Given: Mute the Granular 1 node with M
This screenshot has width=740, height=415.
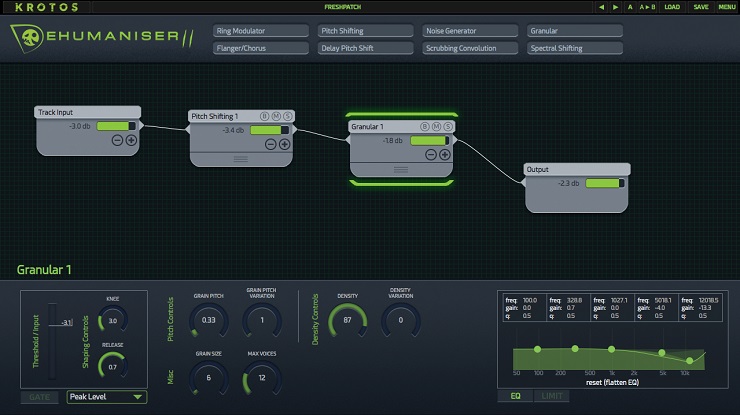Looking at the screenshot, I should 437,127.
